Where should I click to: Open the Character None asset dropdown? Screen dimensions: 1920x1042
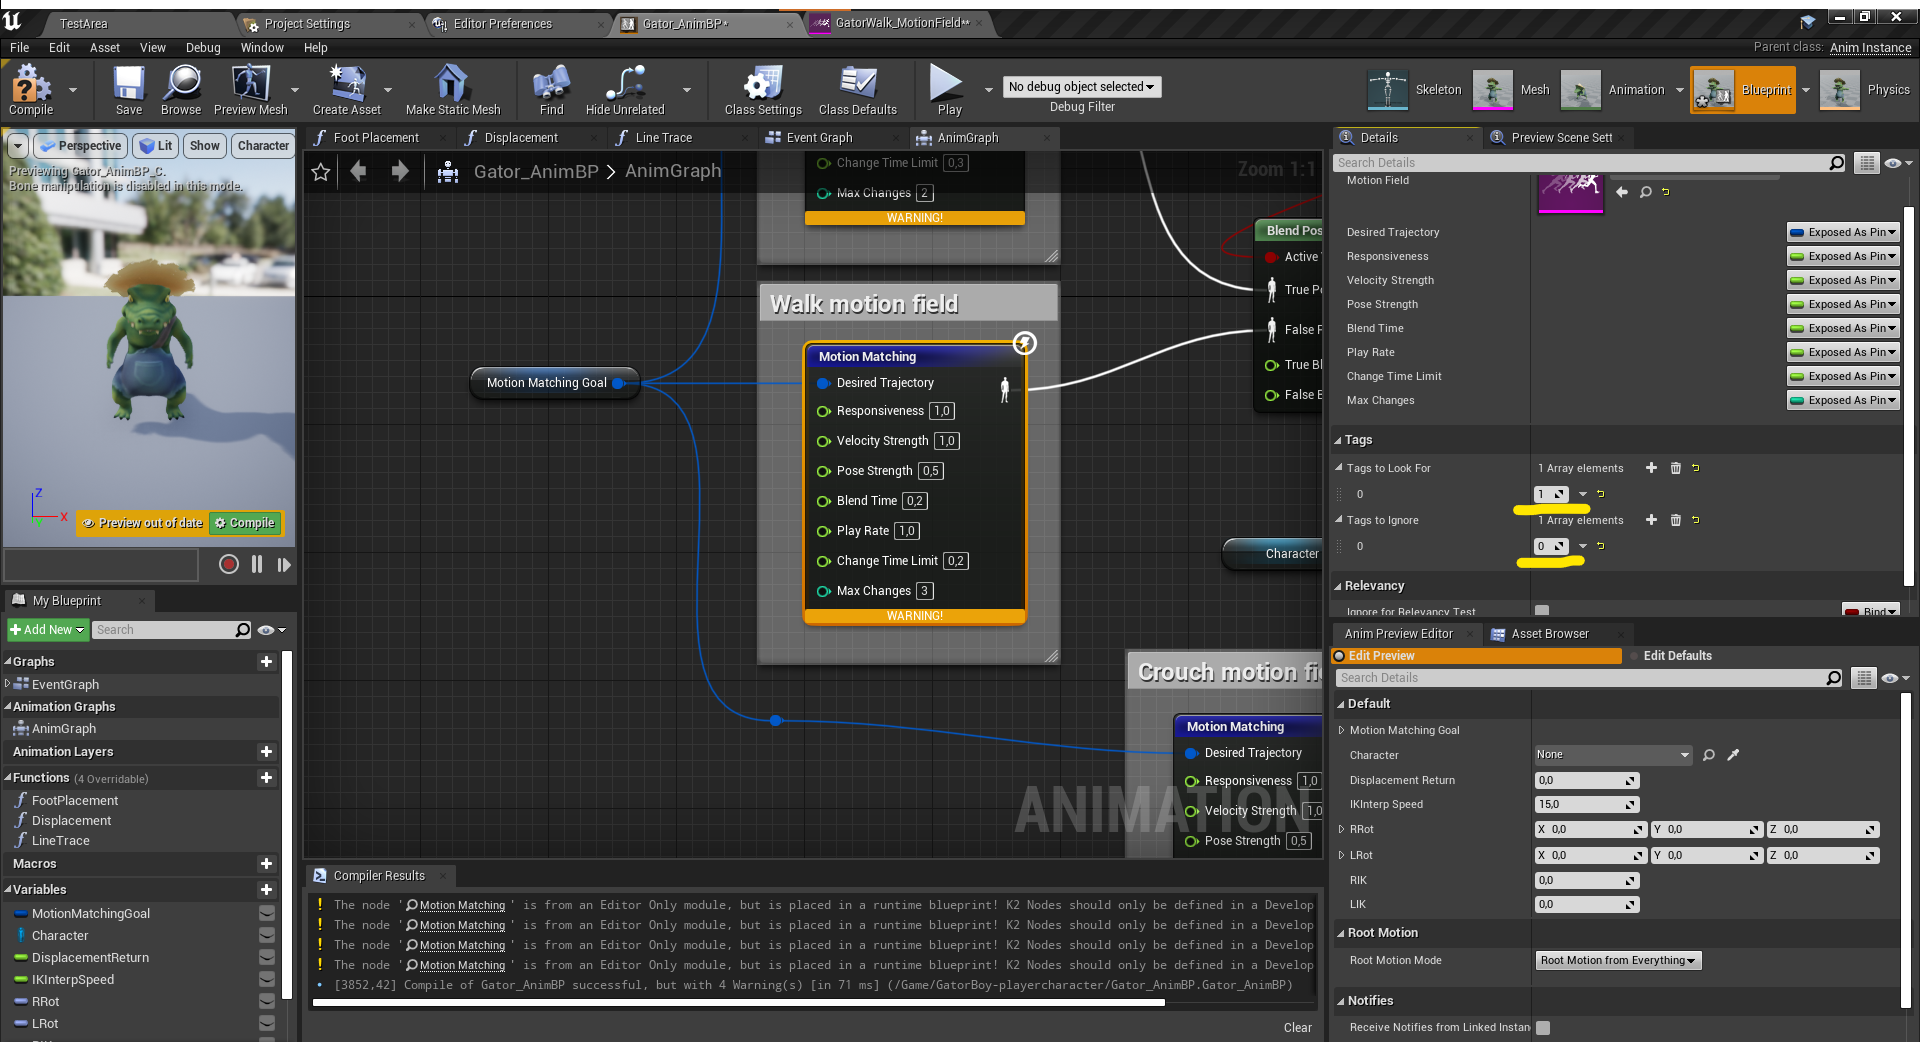coord(1613,755)
